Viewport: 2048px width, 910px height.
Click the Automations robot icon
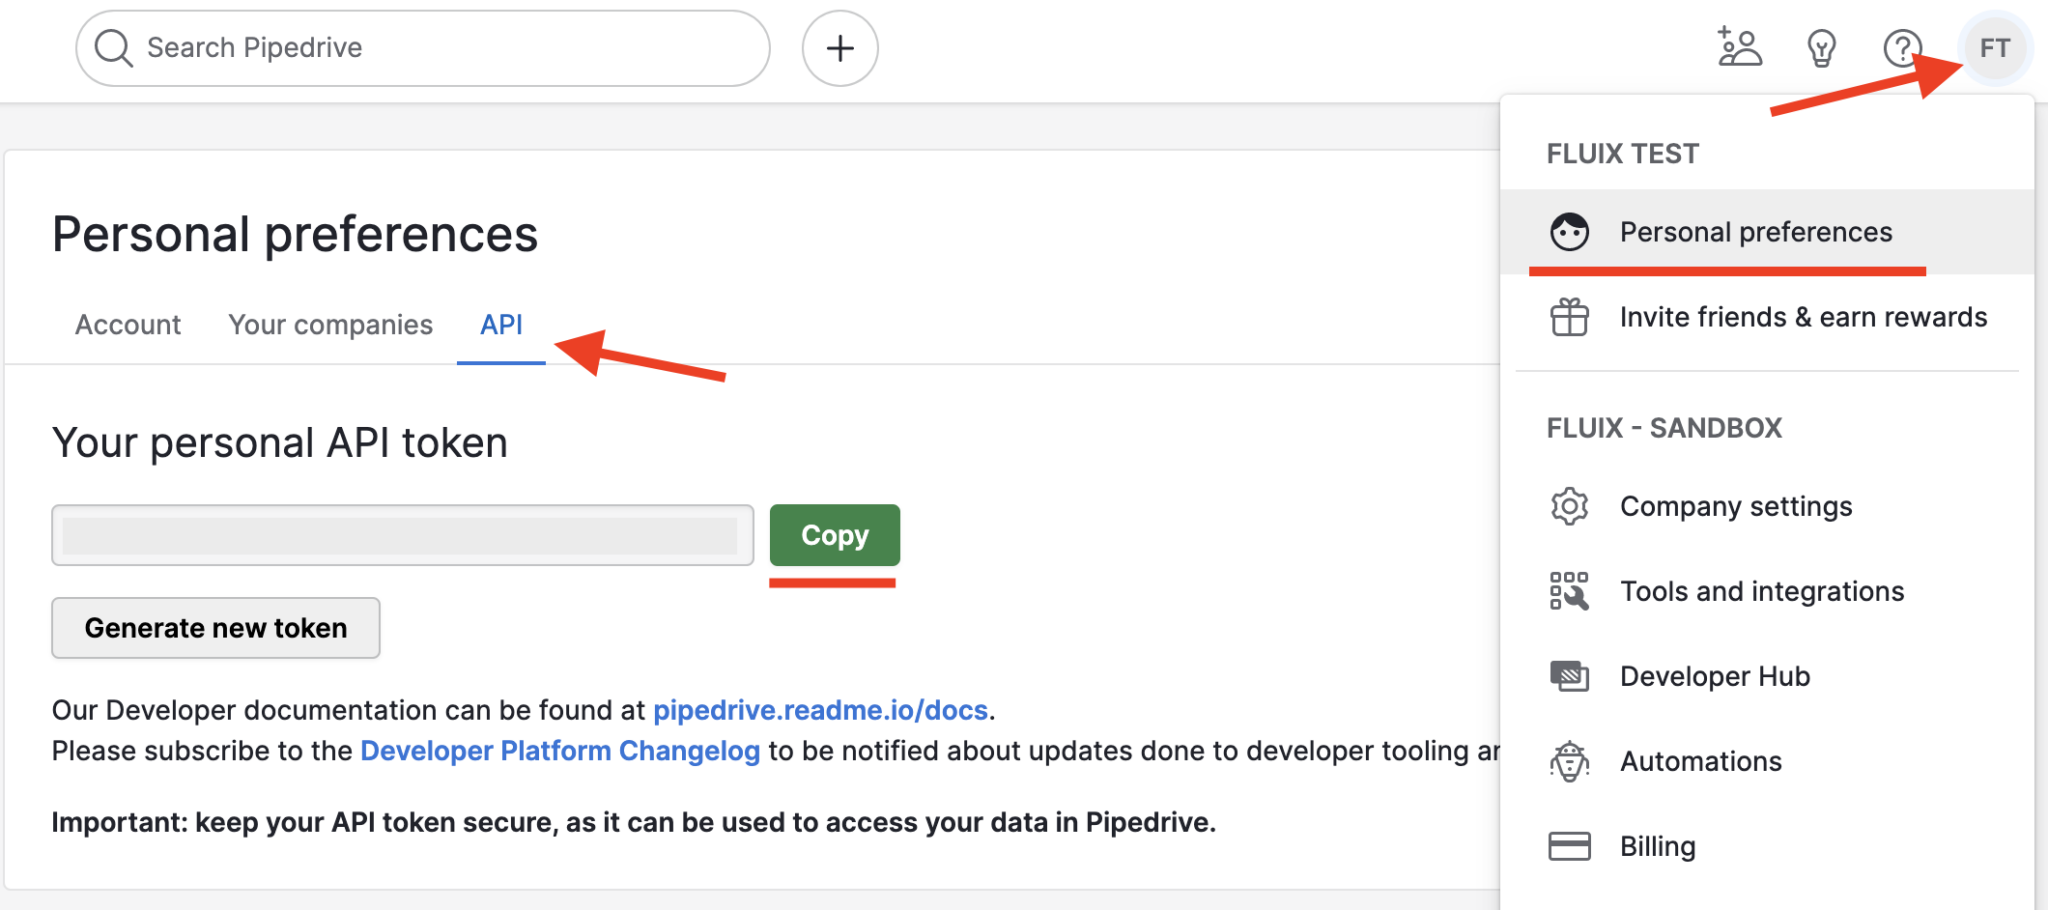[x=1570, y=760]
